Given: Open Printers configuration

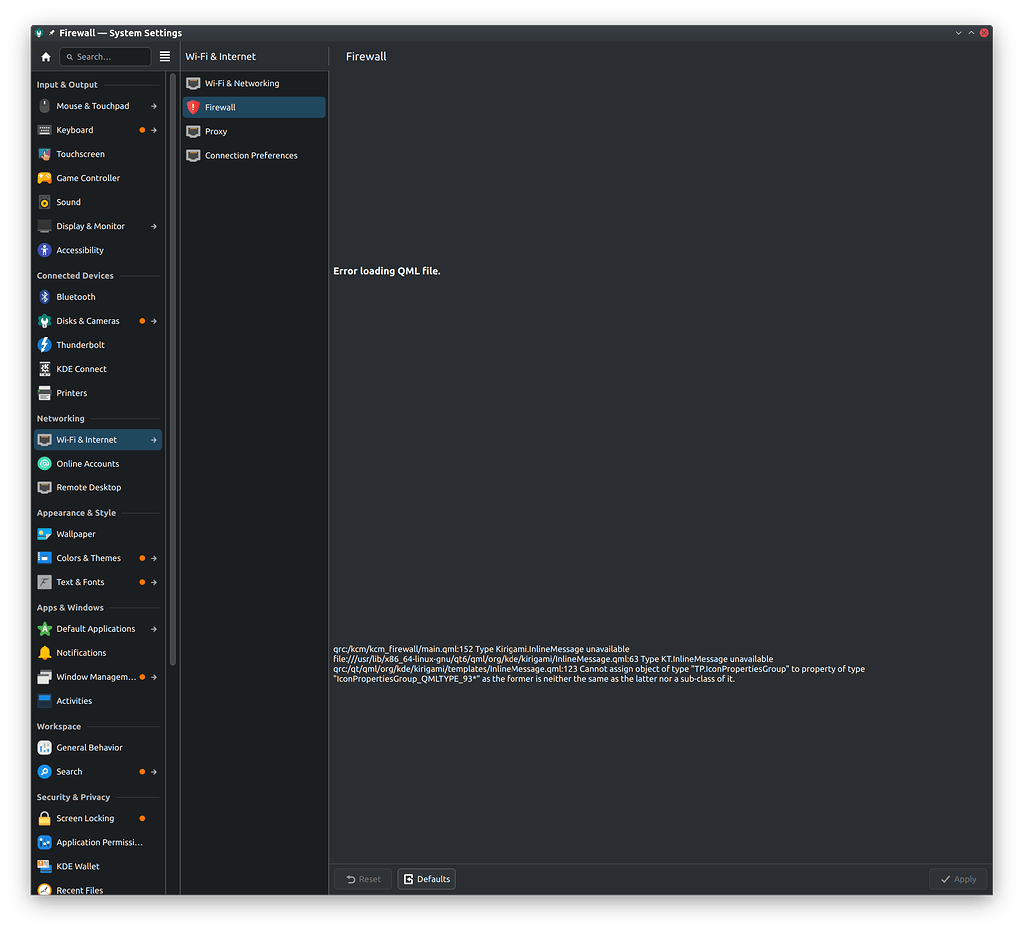Looking at the screenshot, I should (44, 393).
